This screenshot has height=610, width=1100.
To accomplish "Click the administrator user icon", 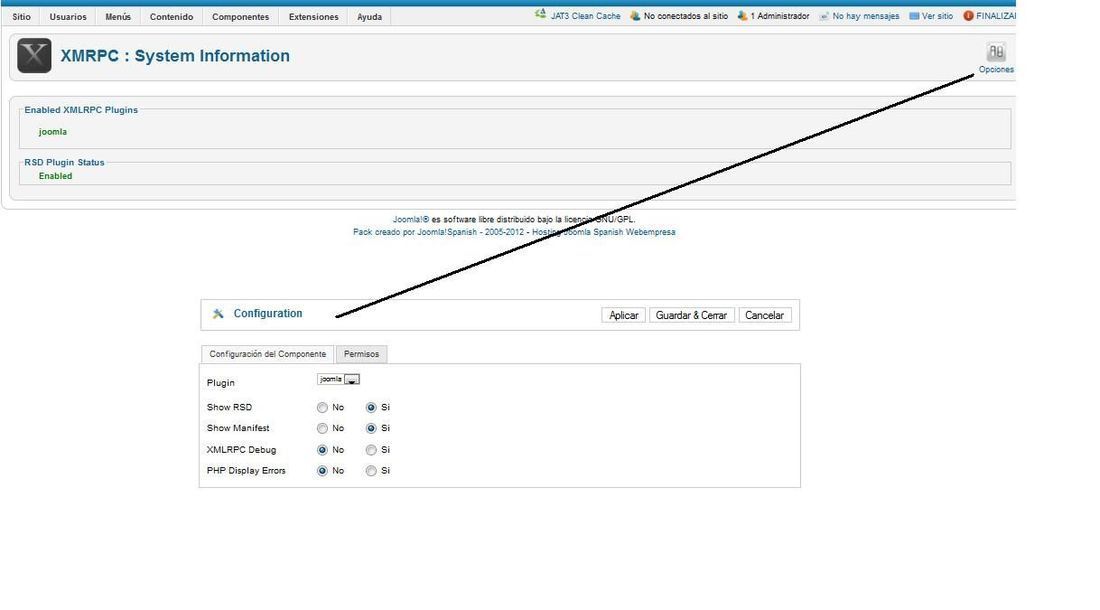I will pyautogui.click(x=742, y=15).
